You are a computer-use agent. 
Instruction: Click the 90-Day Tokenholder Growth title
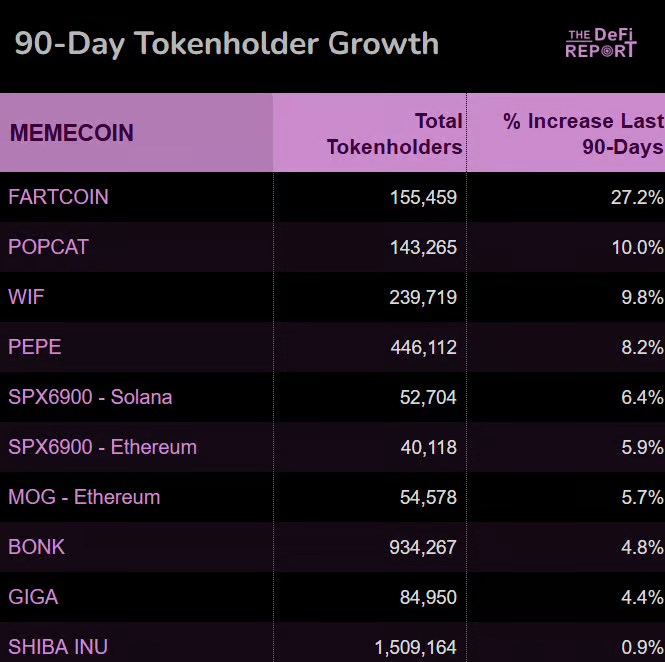point(226,44)
